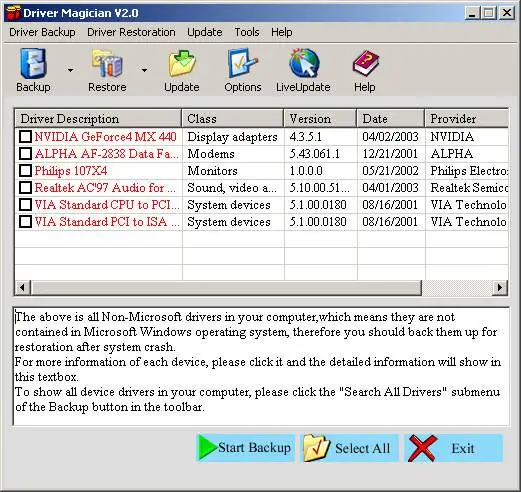Tick the Philips 107X4 checkbox

coord(25,171)
